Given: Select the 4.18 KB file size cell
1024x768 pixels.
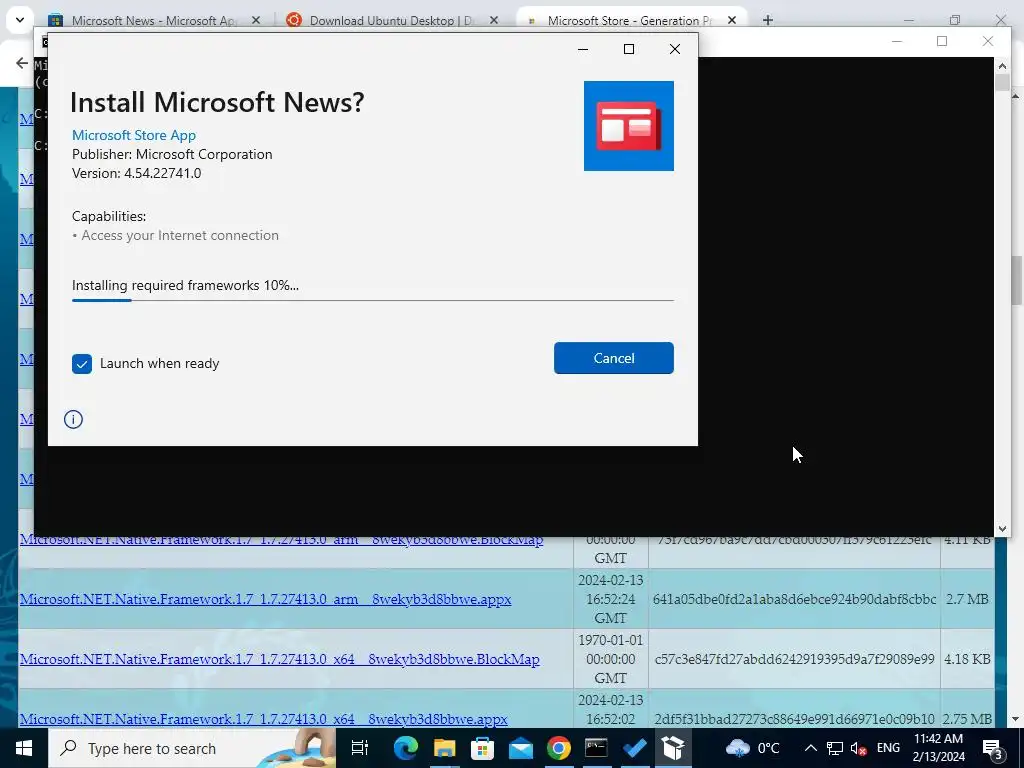Looking at the screenshot, I should pos(967,659).
